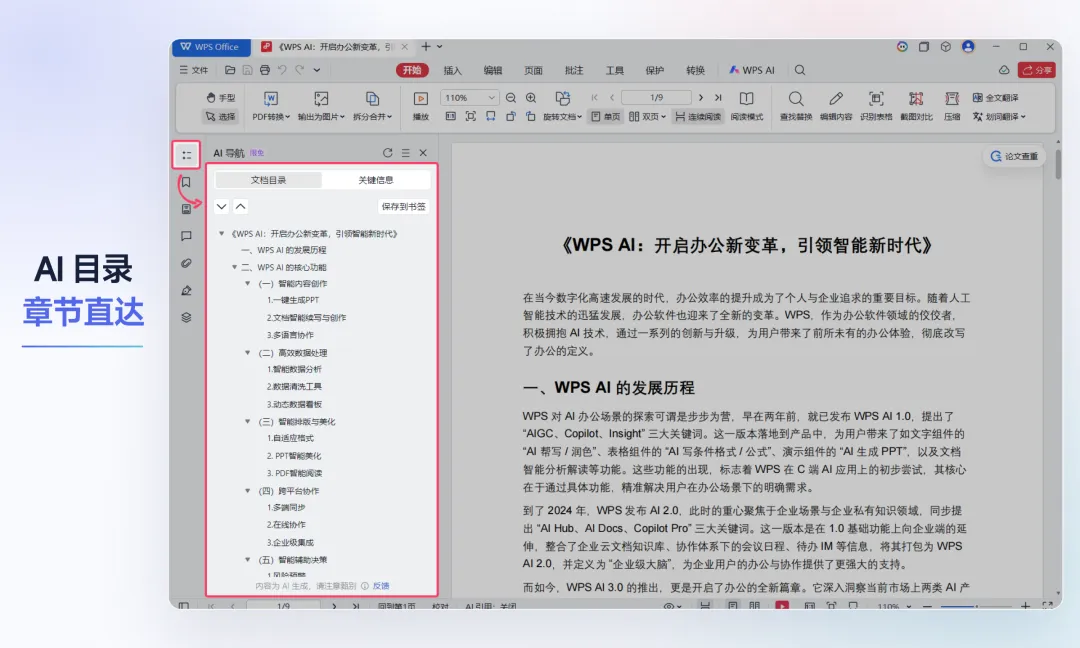Viewport: 1080px width, 648px height.
Task: Select the 文档目录 tab in AI panel
Action: (x=268, y=180)
